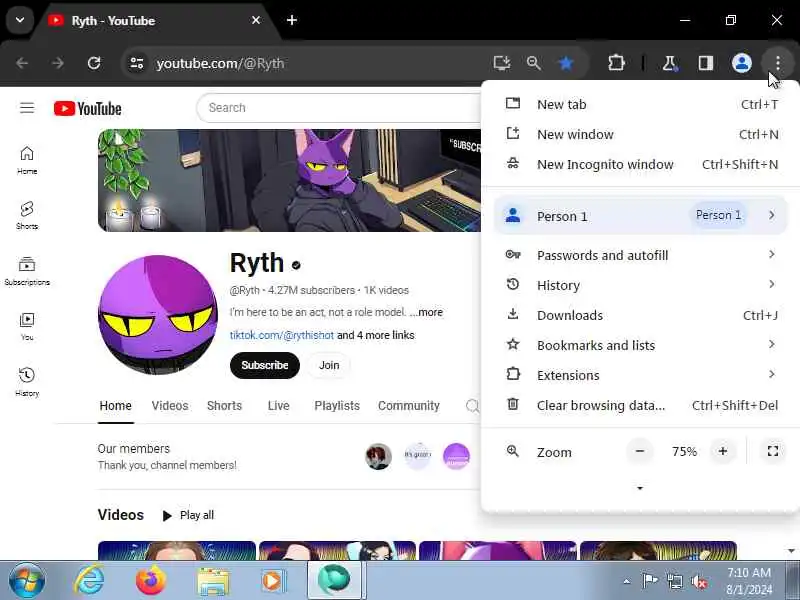Click 'and 4 more links' text

(376, 335)
